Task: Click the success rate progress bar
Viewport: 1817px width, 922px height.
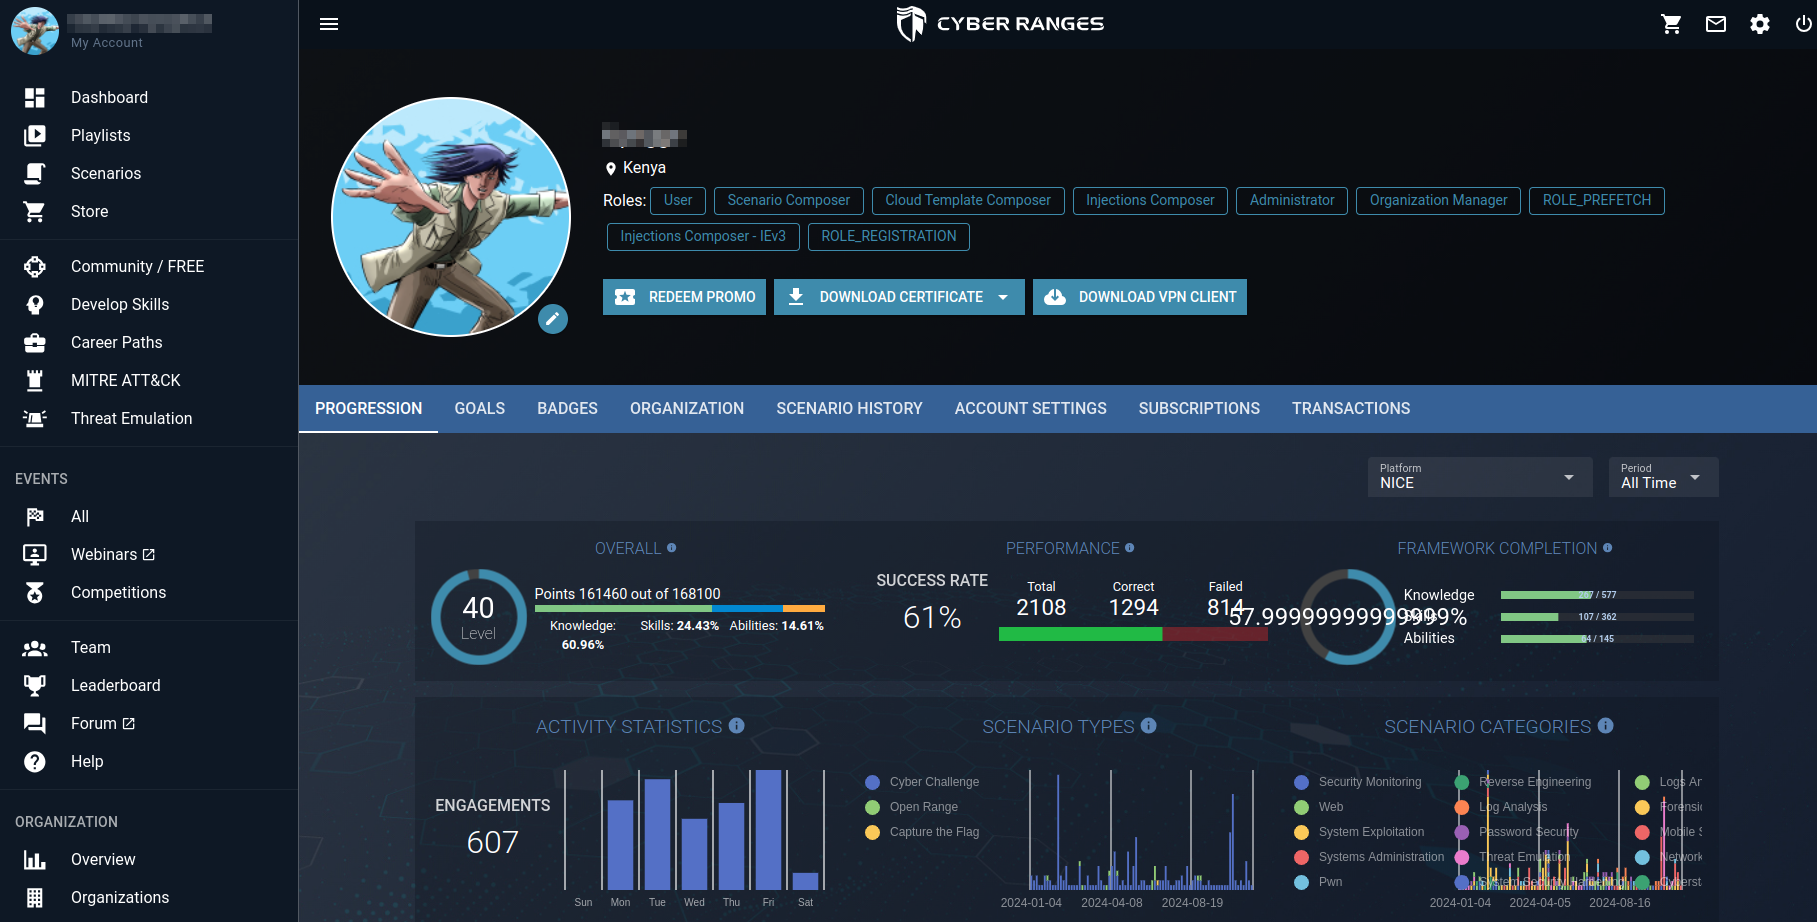Action: pyautogui.click(x=1131, y=634)
